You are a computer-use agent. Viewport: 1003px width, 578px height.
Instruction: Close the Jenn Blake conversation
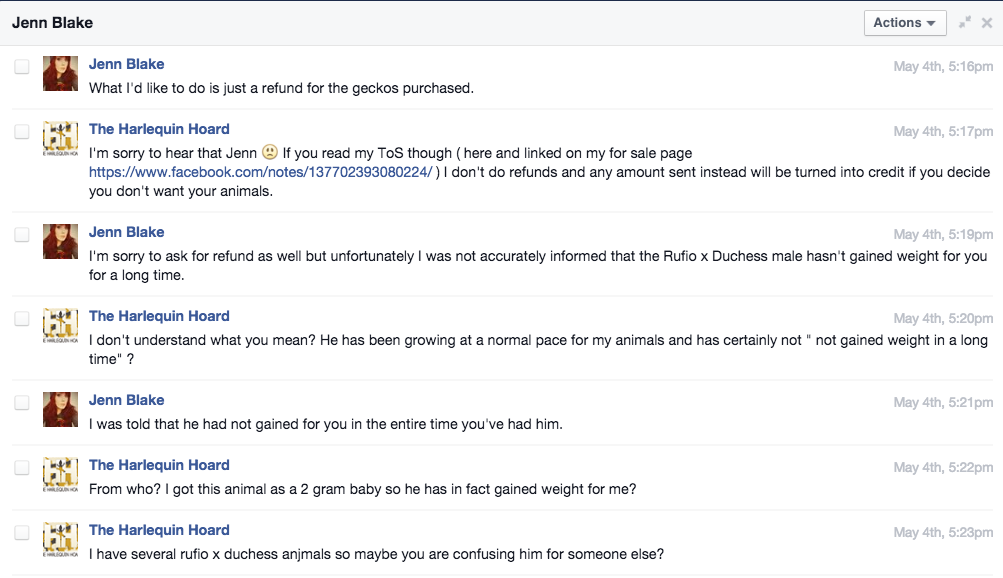click(987, 23)
